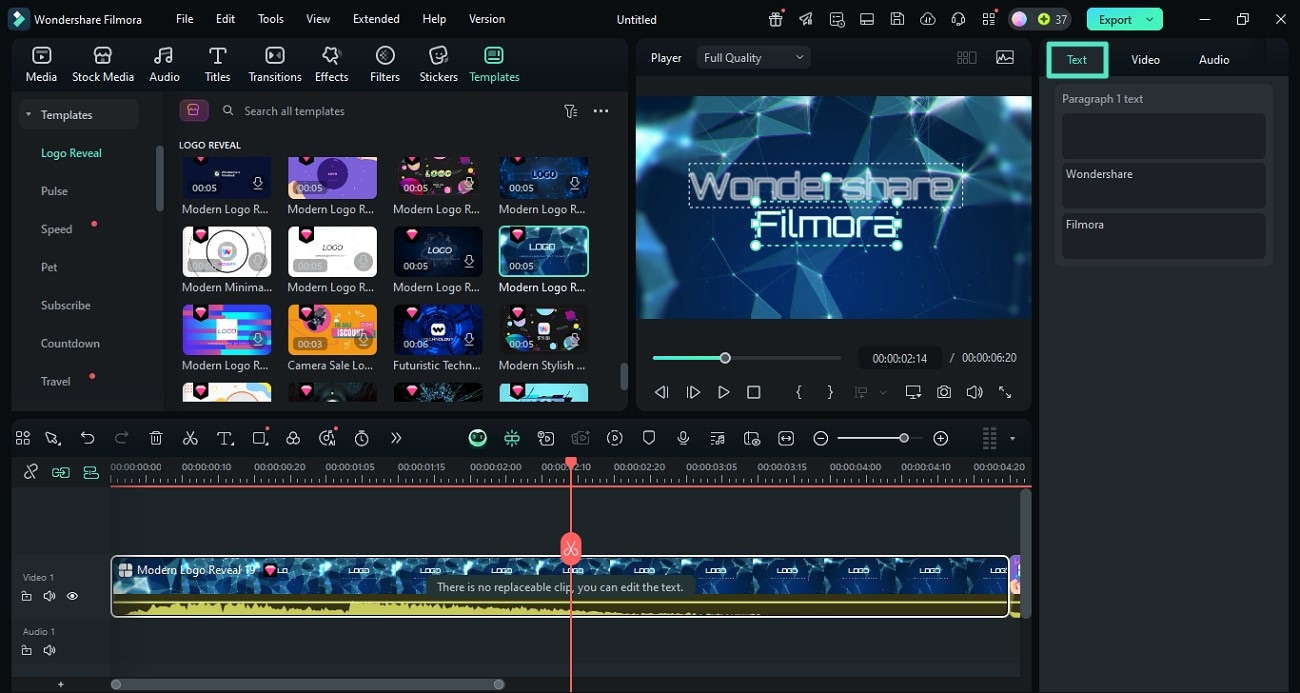This screenshot has height=693, width=1300.
Task: Expand more timeline tools chevron
Action: [396, 438]
